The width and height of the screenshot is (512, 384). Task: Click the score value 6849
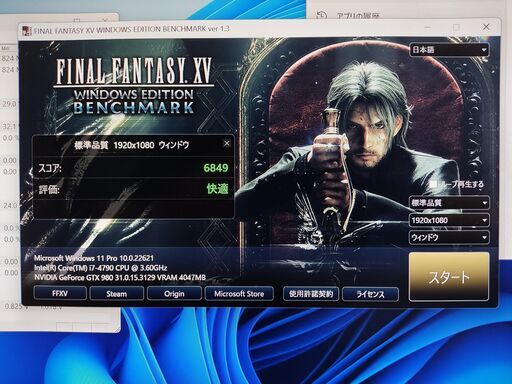point(216,168)
